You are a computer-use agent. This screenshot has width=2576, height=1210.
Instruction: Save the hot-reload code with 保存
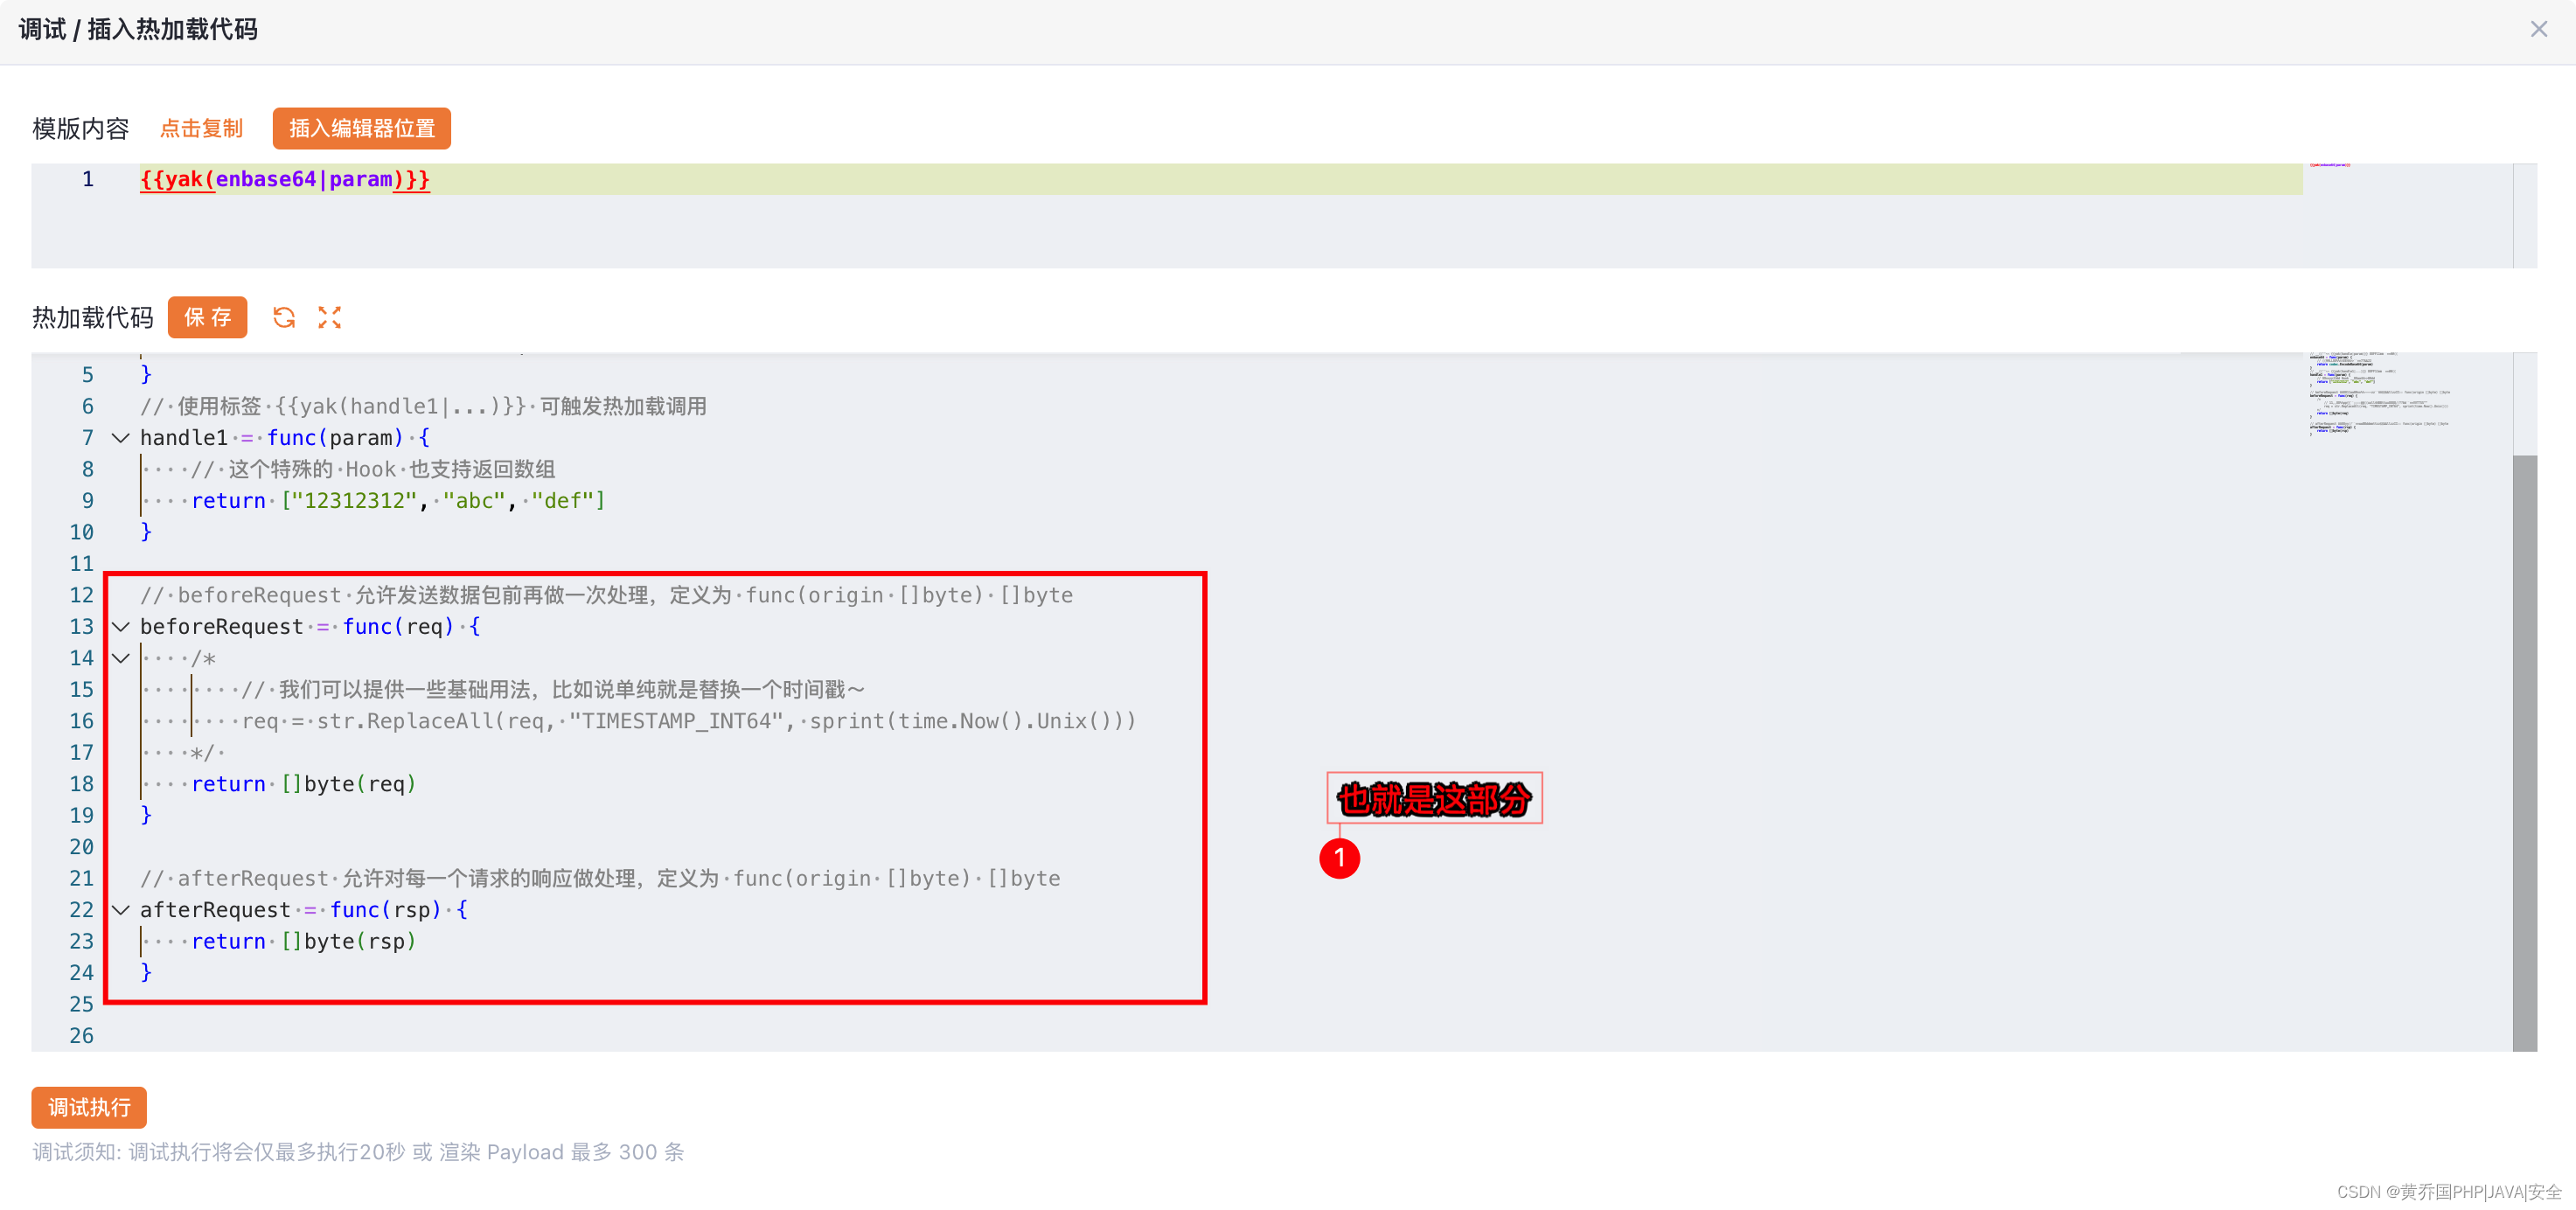(207, 317)
